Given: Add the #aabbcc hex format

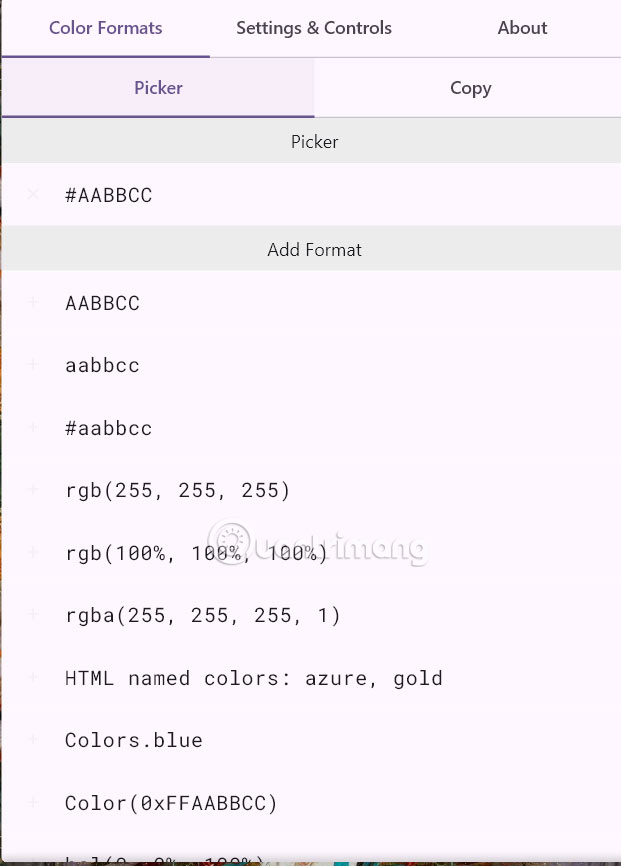Looking at the screenshot, I should click(33, 428).
